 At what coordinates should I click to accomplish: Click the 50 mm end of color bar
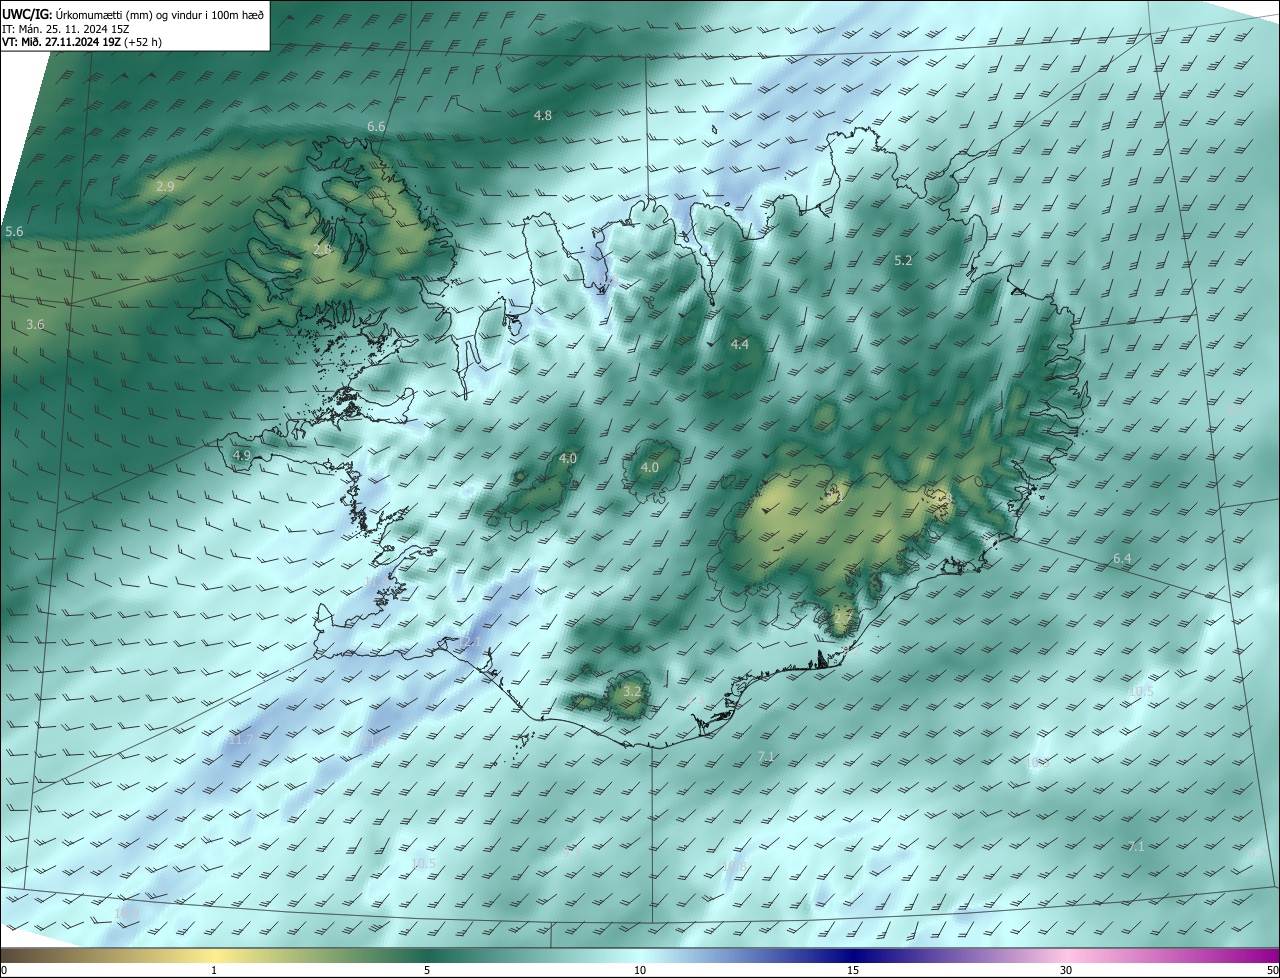[1271, 970]
